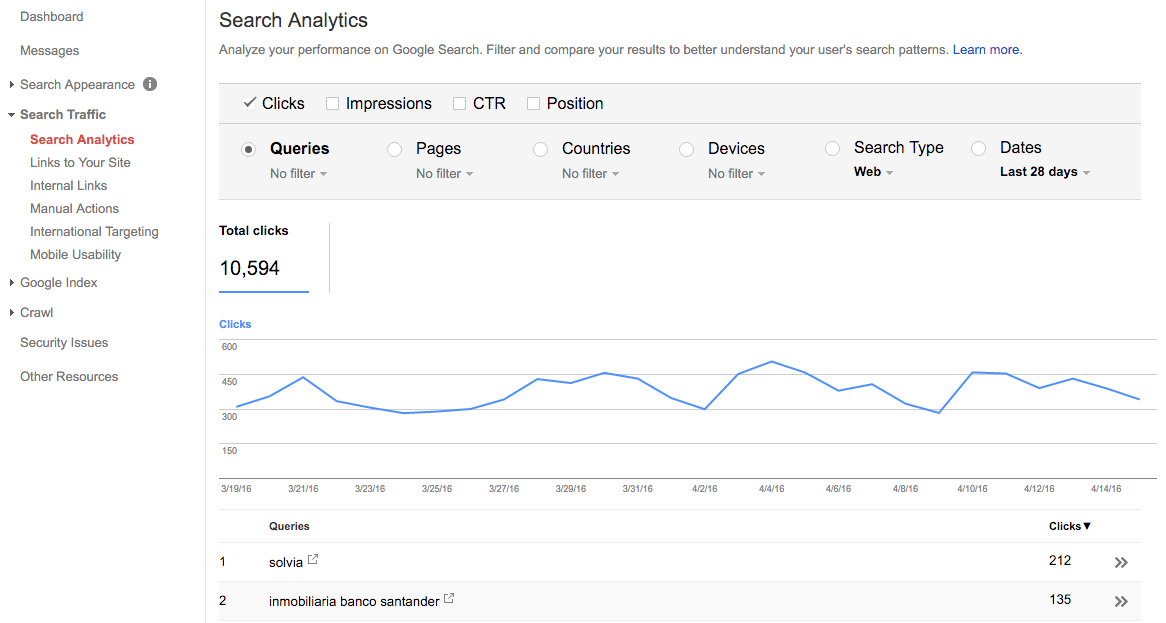Open solvia query via its external link icon
This screenshot has width=1166, height=623.
pyautogui.click(x=315, y=559)
